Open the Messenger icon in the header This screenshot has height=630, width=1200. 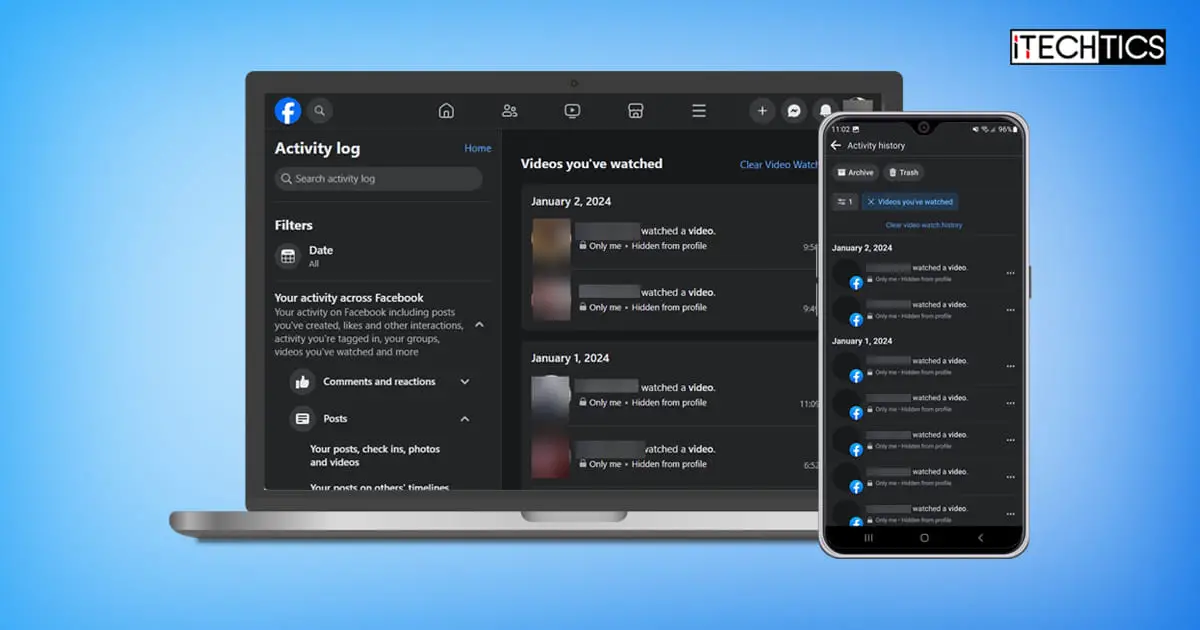click(x=794, y=111)
